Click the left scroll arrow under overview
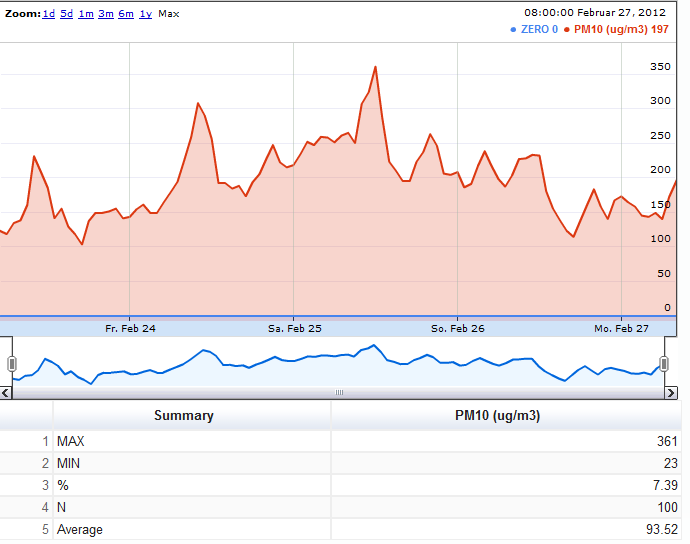This screenshot has height=544, width=690. (x=6, y=393)
